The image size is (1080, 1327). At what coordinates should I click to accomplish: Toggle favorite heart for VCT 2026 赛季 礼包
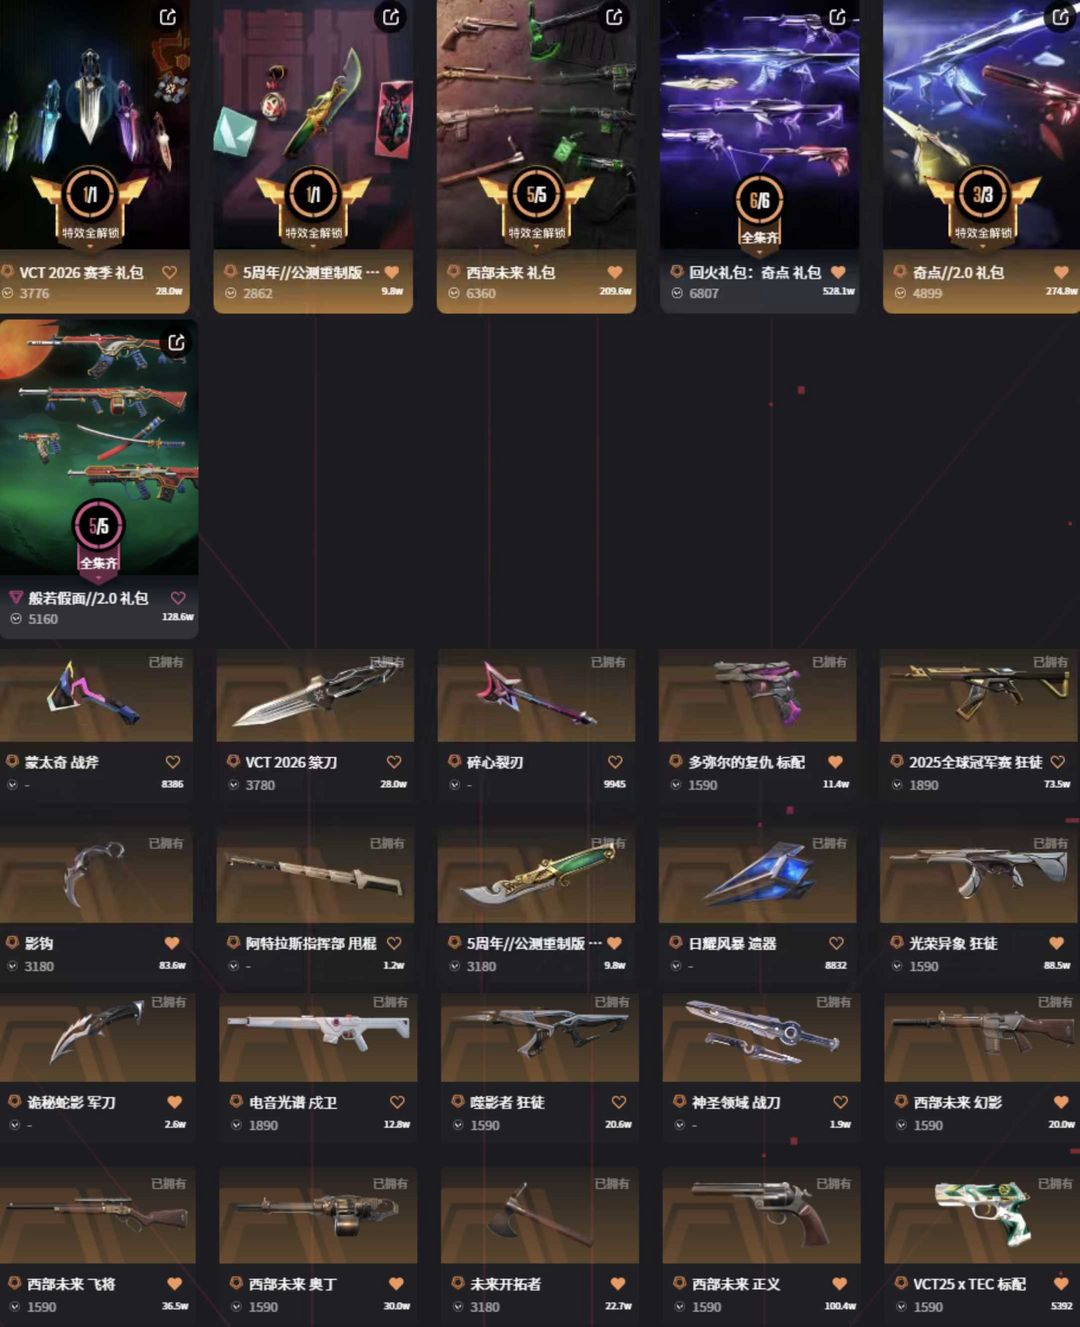click(x=169, y=272)
